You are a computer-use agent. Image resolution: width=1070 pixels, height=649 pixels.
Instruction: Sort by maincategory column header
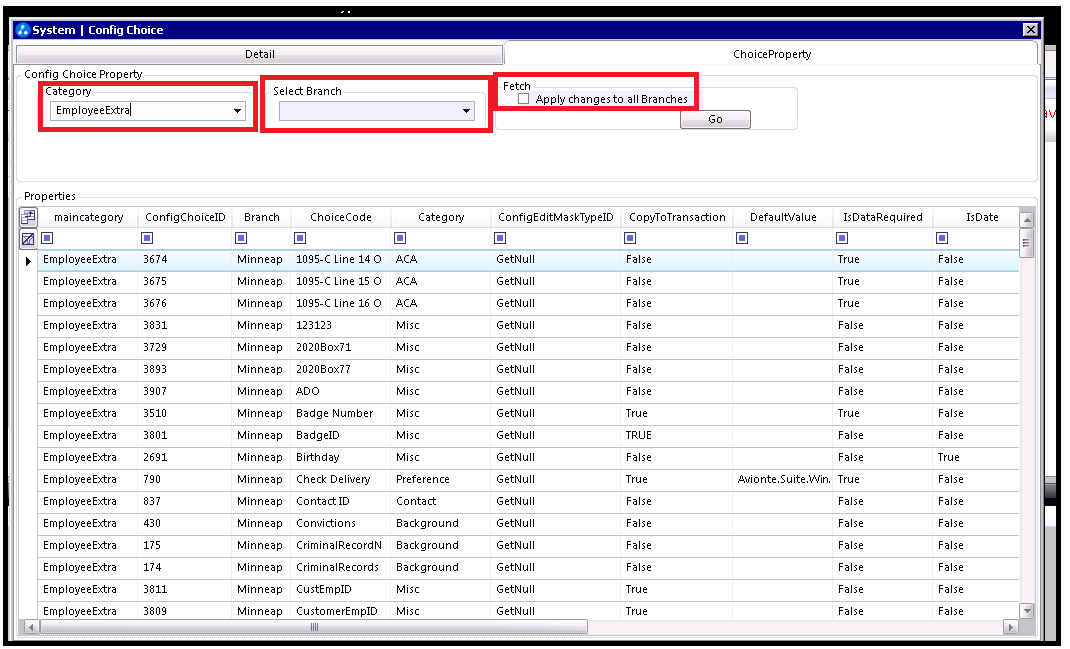[x=88, y=217]
